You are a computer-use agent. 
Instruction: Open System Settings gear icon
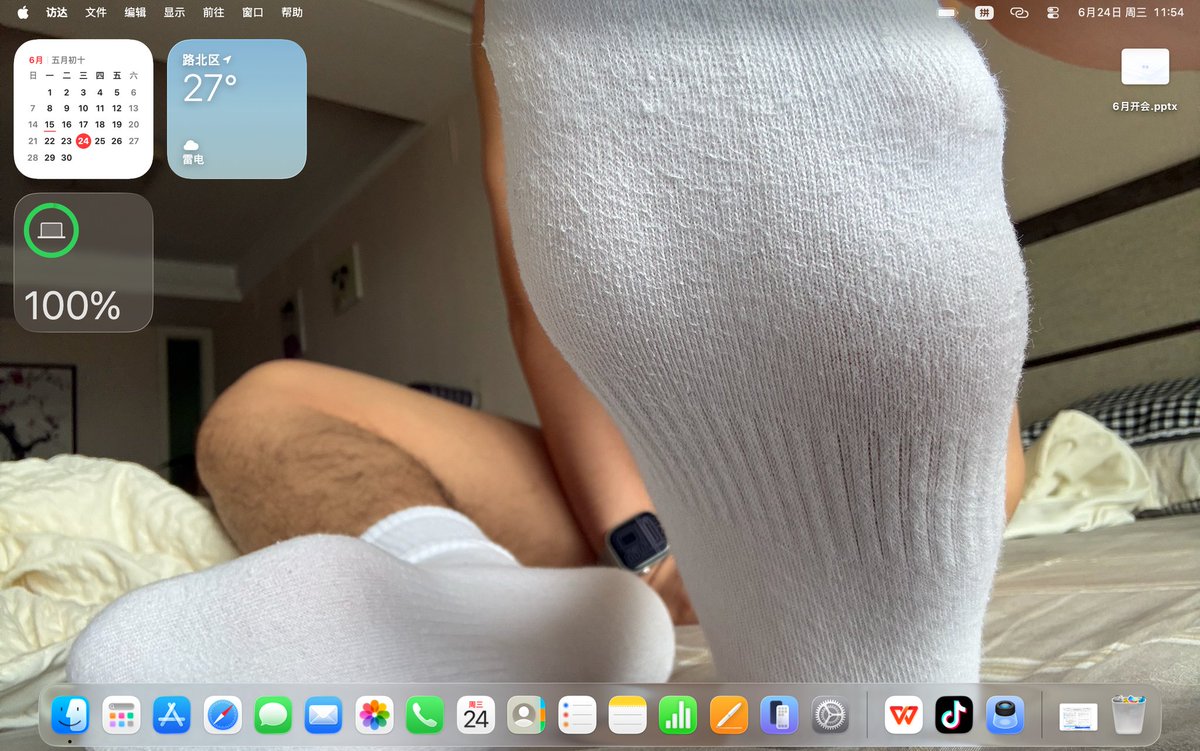coord(830,714)
